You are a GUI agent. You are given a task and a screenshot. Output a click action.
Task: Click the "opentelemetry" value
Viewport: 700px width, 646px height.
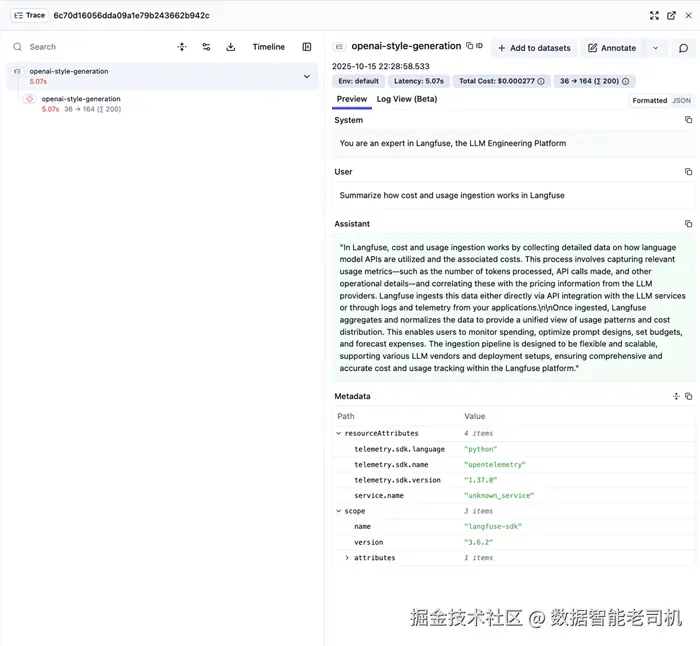[495, 465]
